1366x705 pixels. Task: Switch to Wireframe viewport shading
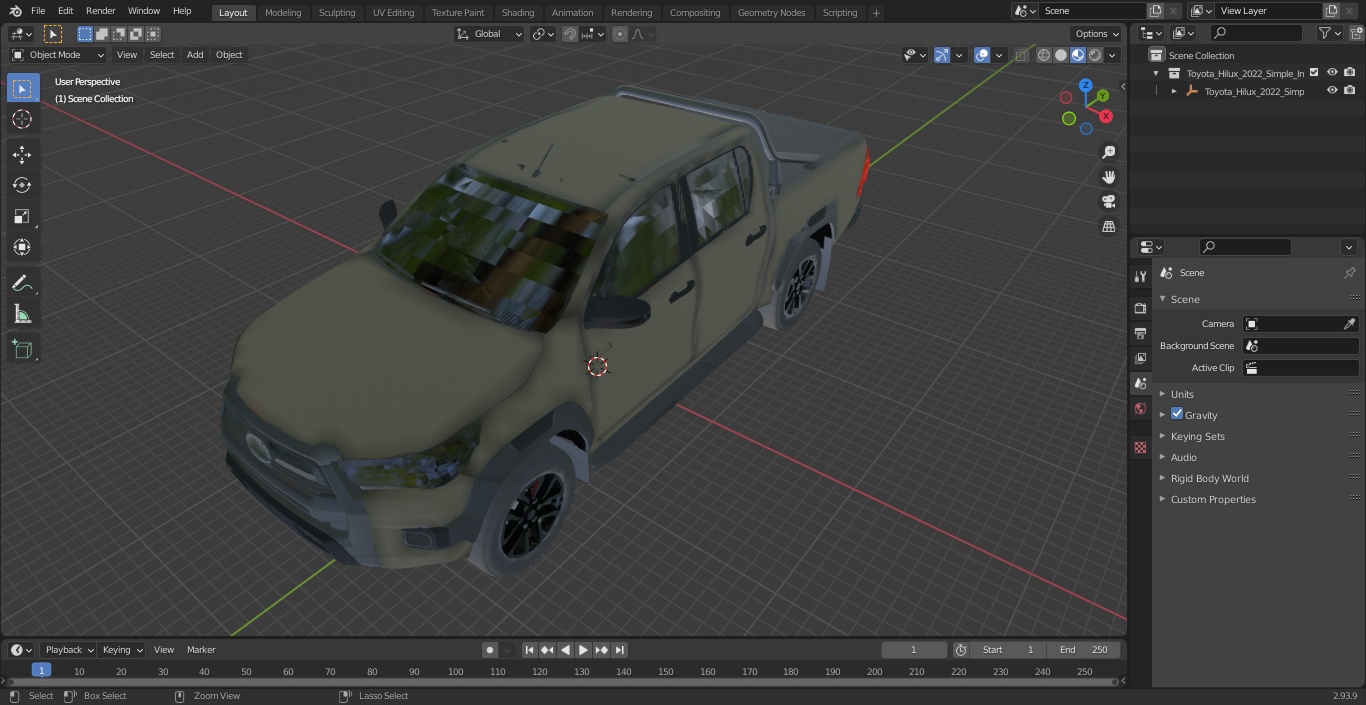click(1044, 55)
